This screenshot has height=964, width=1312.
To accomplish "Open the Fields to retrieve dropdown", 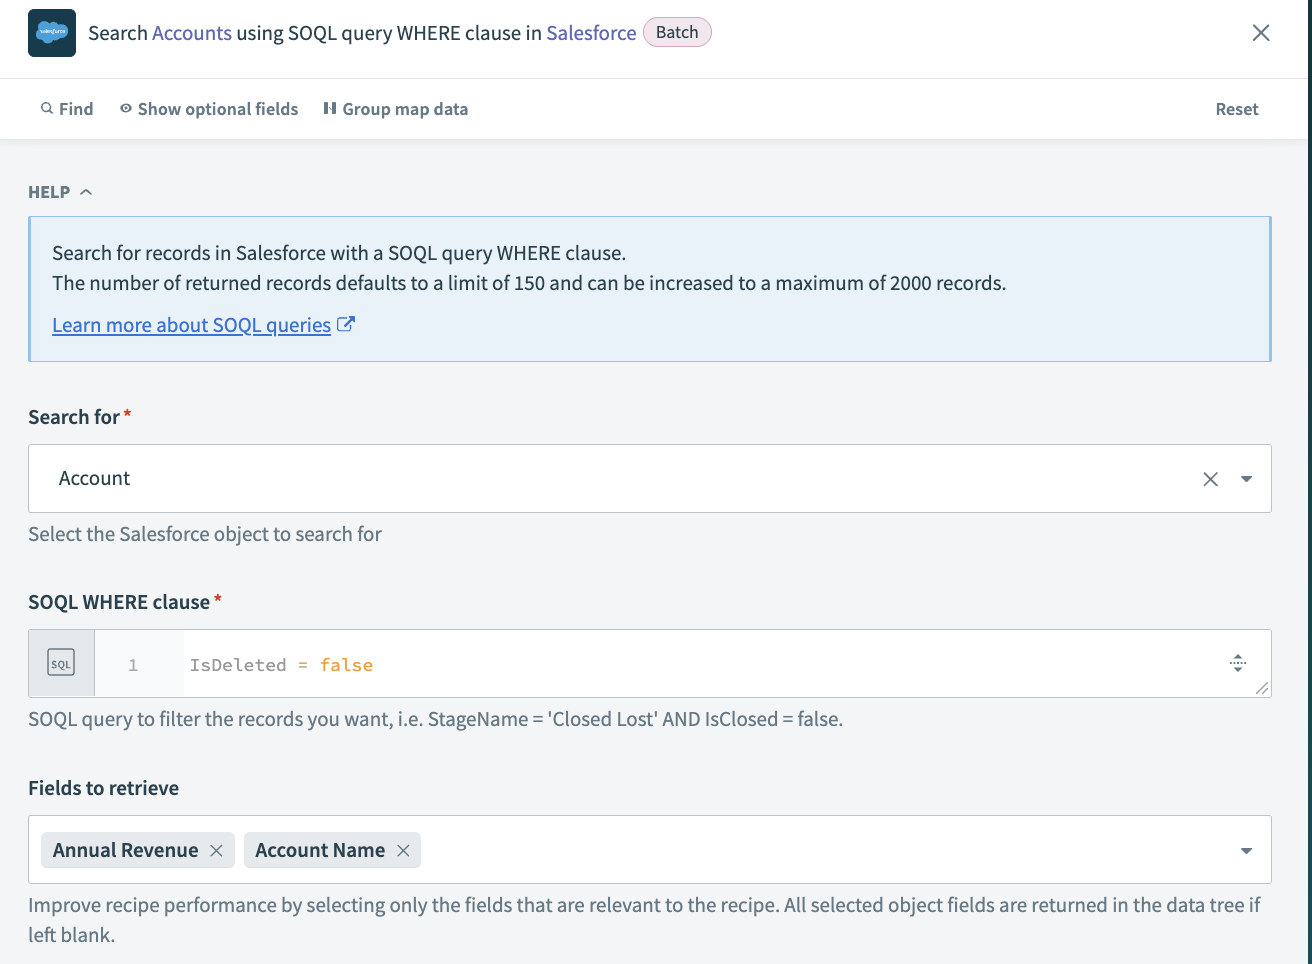I will tap(1246, 849).
